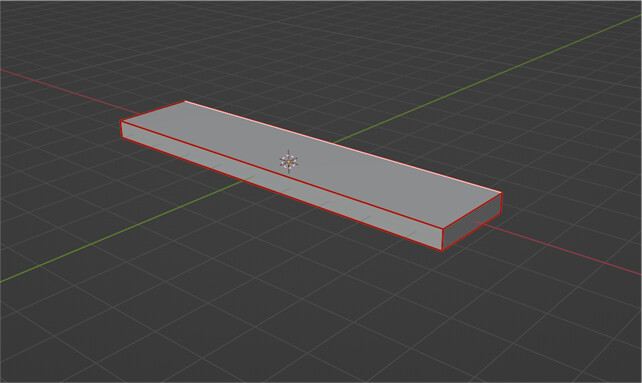Screen dimensions: 642x383
Task: Select the white highlighted back top edge
Action: coord(343,147)
